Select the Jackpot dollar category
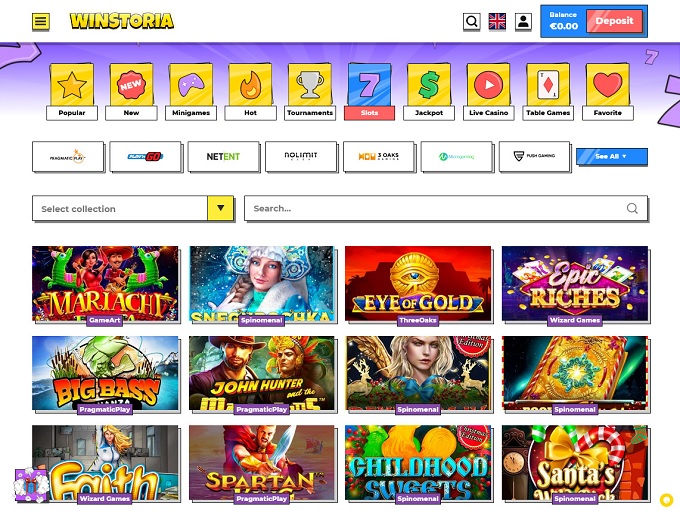The image size is (680, 511). 429,85
